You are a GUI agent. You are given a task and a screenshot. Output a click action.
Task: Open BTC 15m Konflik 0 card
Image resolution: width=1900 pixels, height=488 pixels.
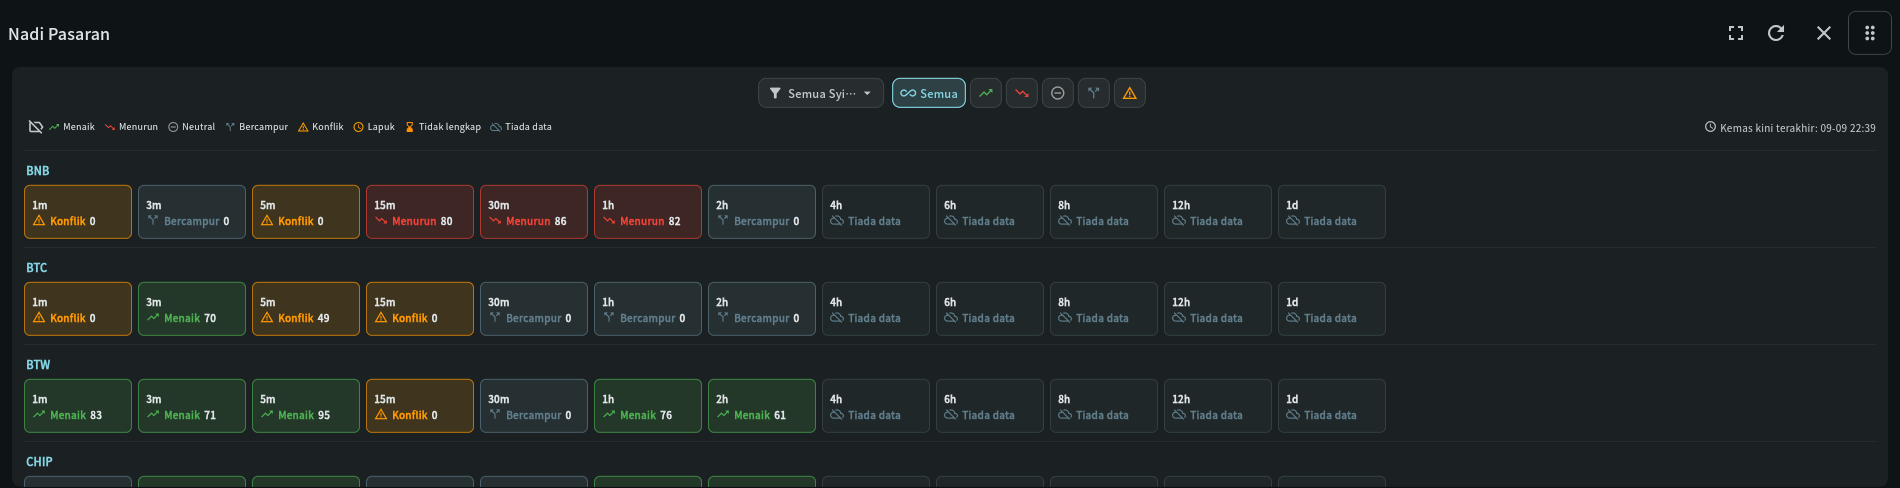coord(420,309)
